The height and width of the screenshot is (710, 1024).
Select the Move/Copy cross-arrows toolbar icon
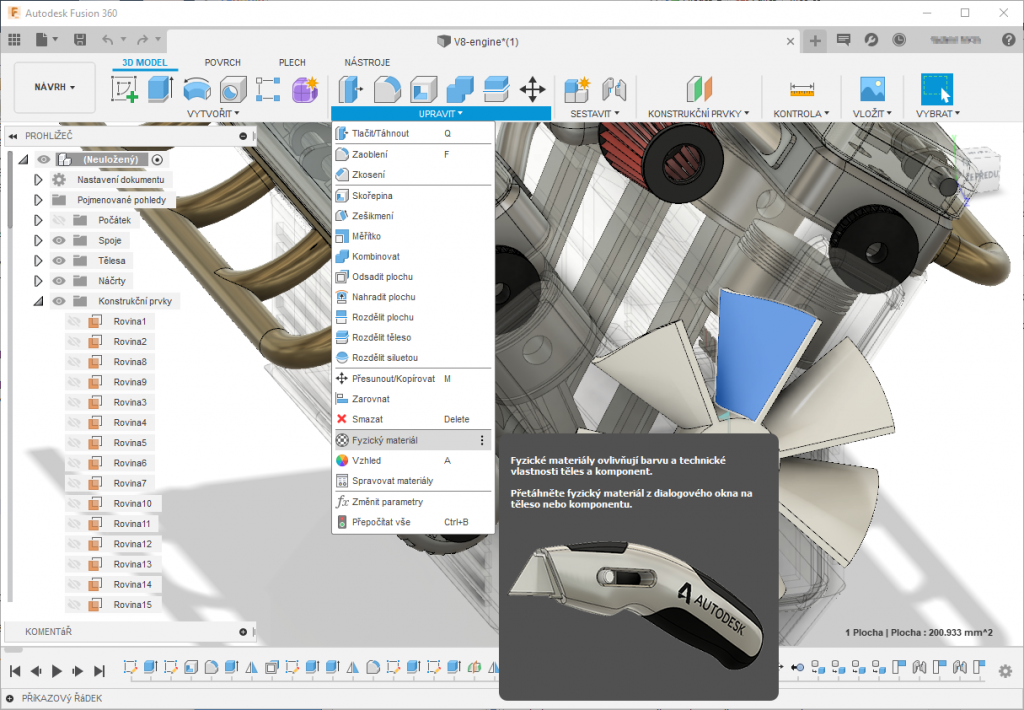[x=532, y=90]
